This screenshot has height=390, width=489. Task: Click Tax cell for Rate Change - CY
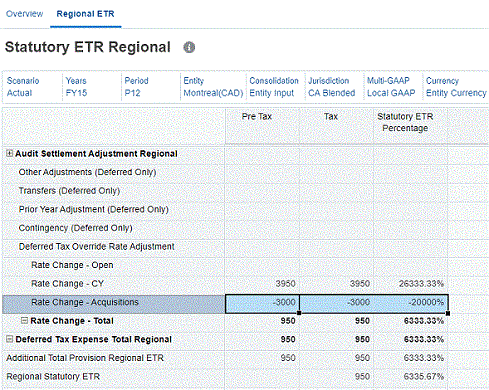tap(337, 284)
